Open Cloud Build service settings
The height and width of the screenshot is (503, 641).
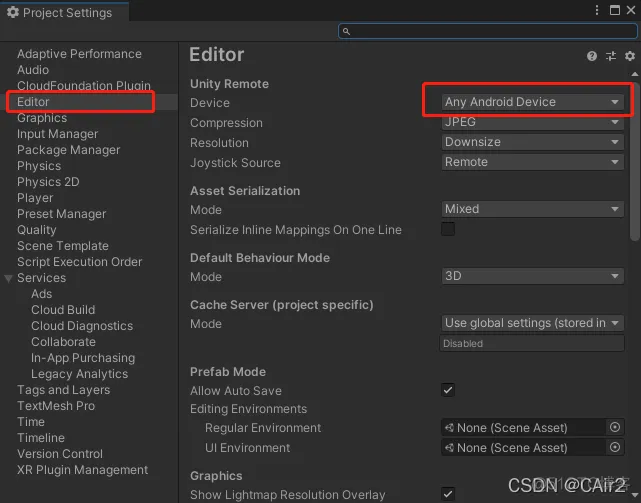pyautogui.click(x=63, y=310)
